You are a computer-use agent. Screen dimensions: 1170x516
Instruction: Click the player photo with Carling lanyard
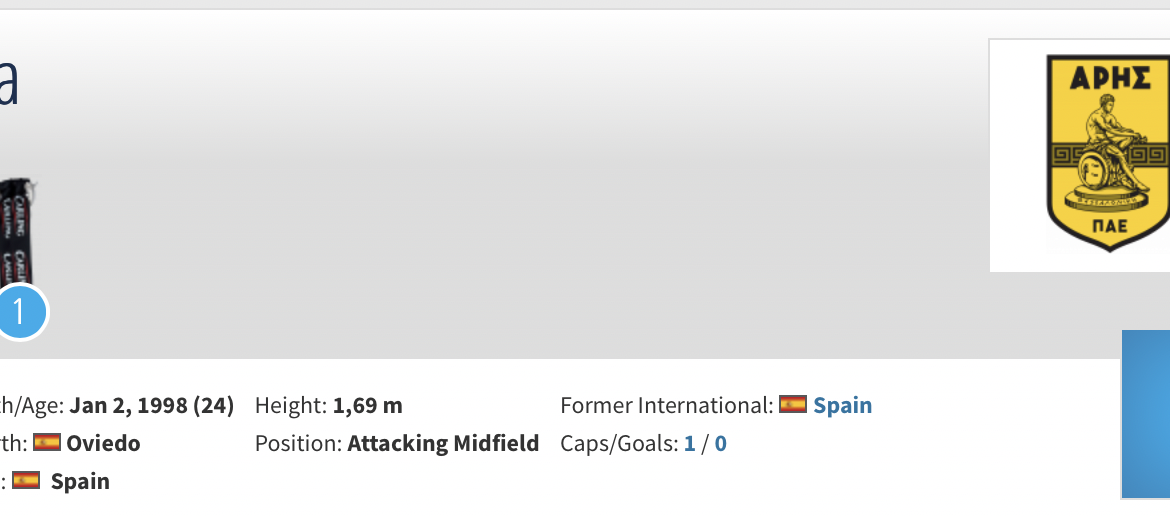(x=18, y=230)
